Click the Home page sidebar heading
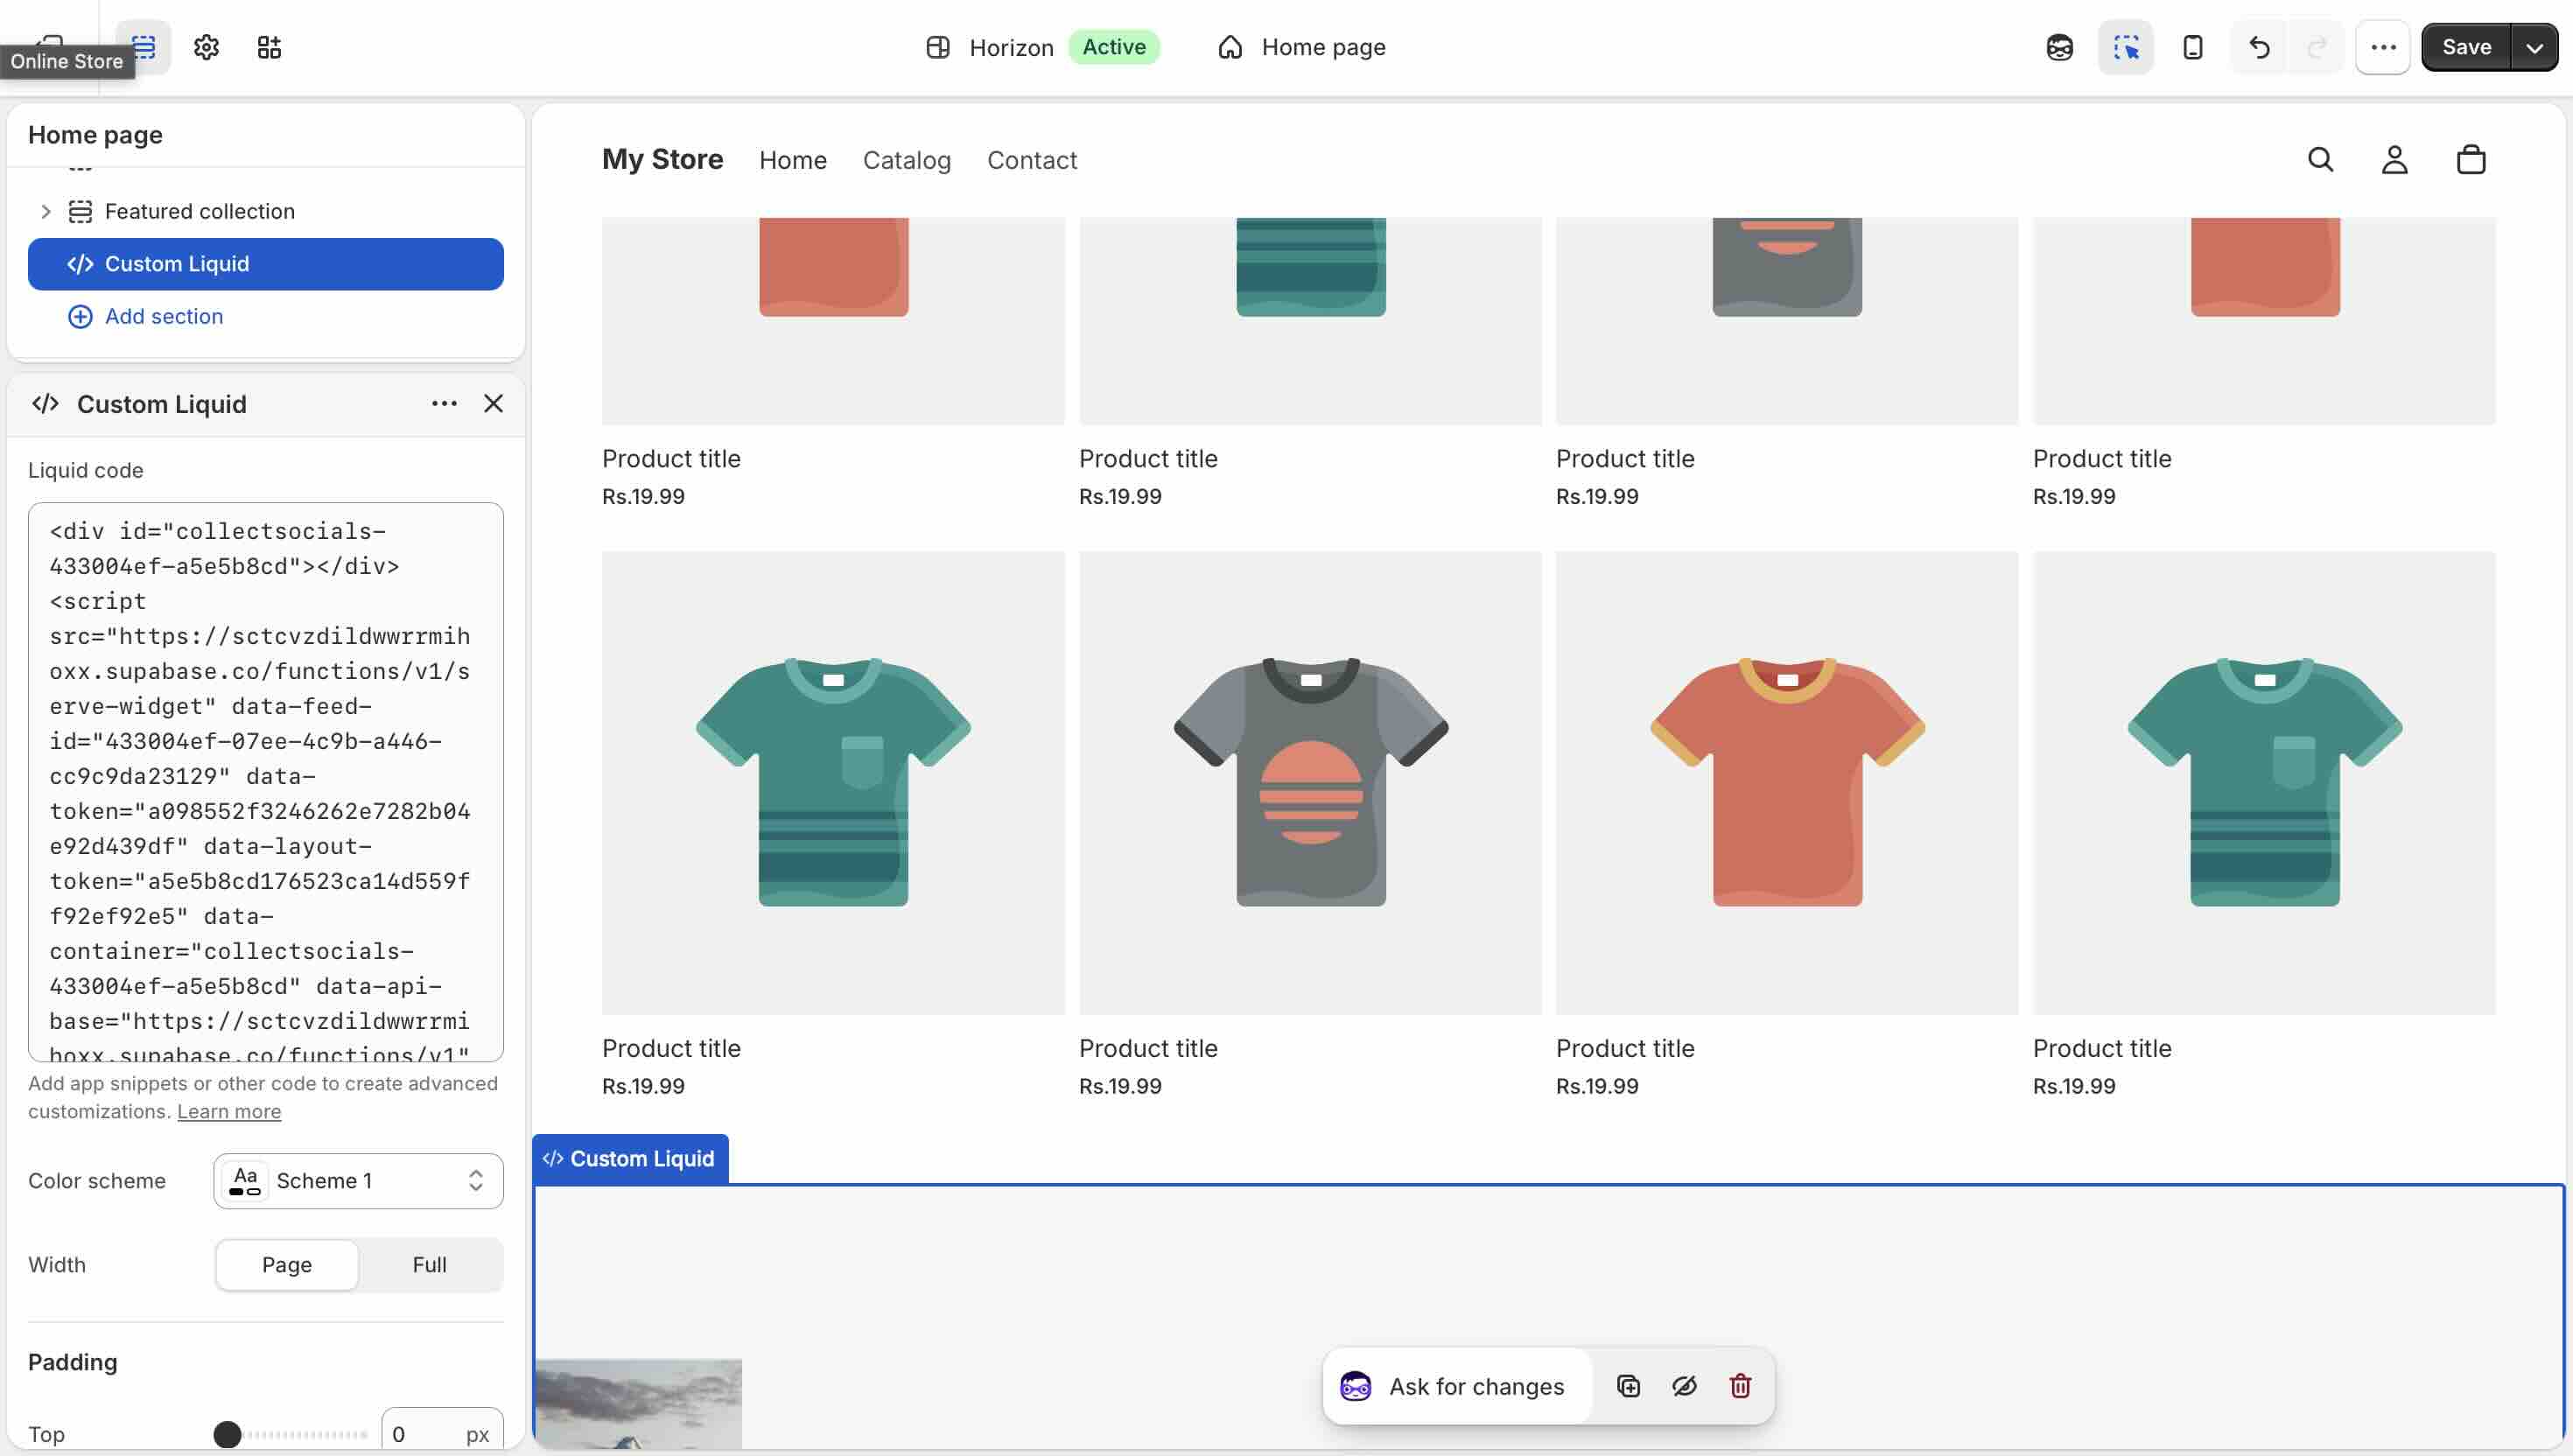2573x1456 pixels. click(x=95, y=134)
